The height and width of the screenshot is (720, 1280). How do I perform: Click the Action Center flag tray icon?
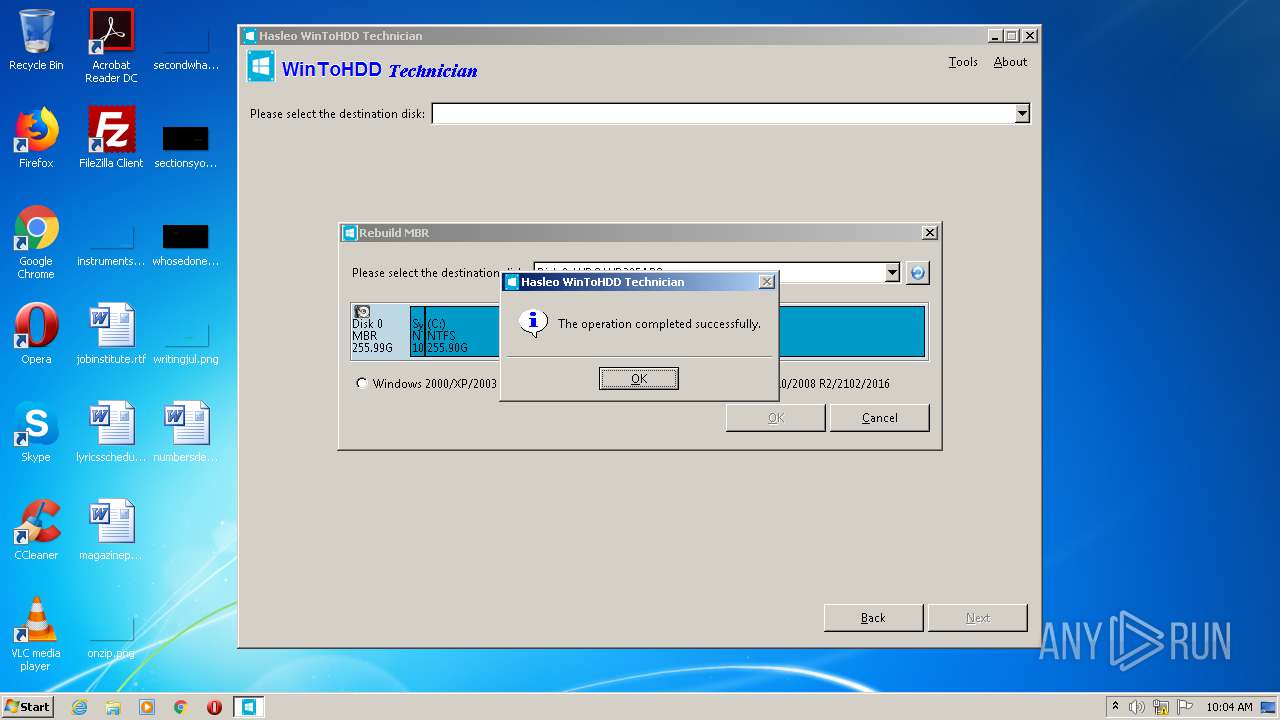[1184, 707]
